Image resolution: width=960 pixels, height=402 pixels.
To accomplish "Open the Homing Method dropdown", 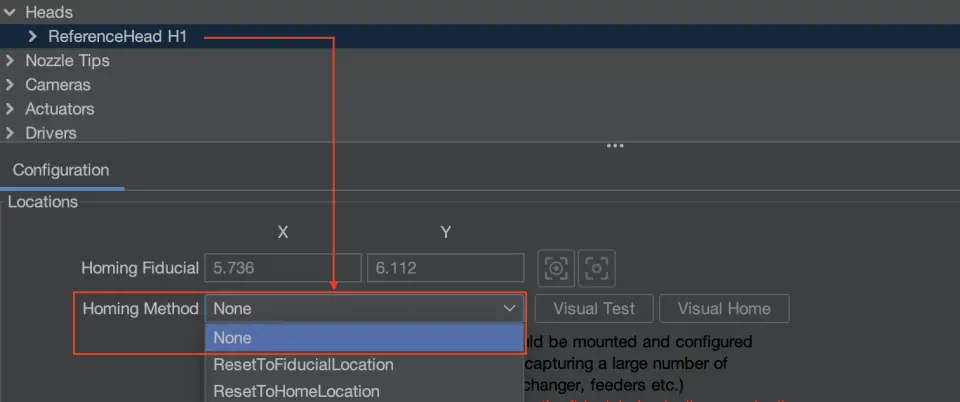I will click(x=364, y=308).
